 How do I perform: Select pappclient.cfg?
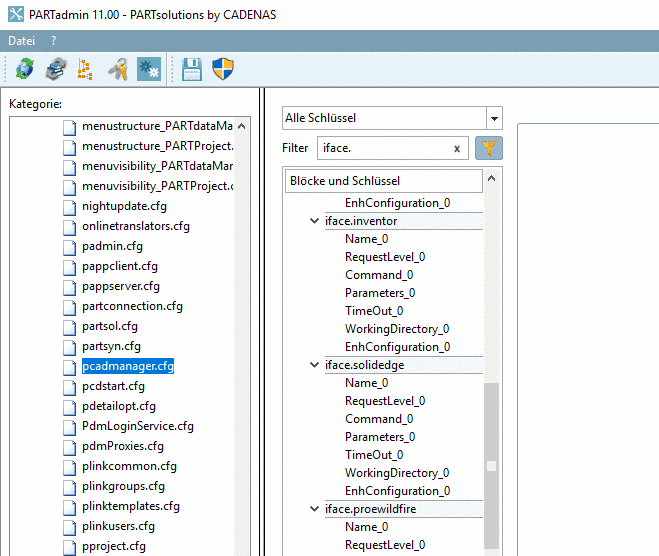click(x=120, y=266)
